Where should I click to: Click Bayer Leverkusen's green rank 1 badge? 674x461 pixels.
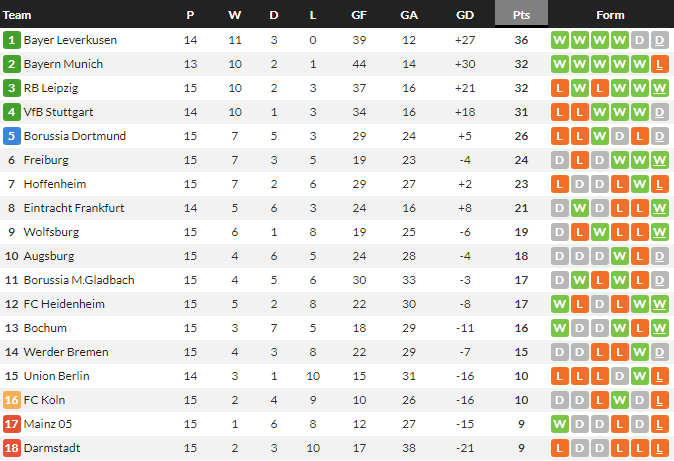(x=12, y=40)
